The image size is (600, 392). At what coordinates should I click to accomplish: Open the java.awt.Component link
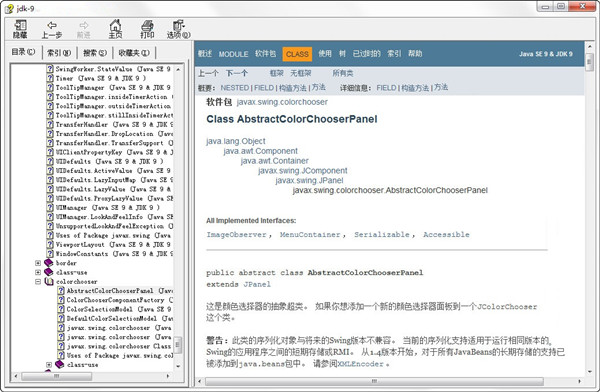(x=261, y=151)
